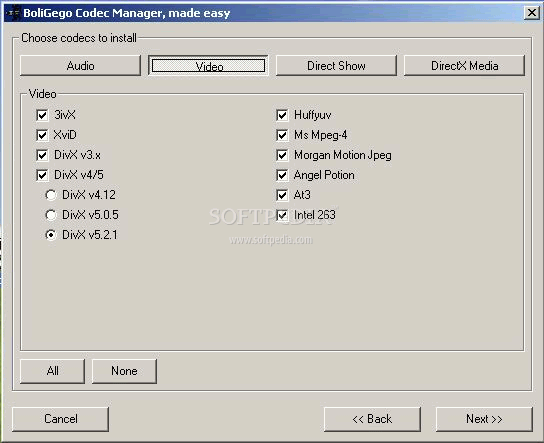Switch to Direct Show section
This screenshot has height=443, width=544.
(336, 65)
